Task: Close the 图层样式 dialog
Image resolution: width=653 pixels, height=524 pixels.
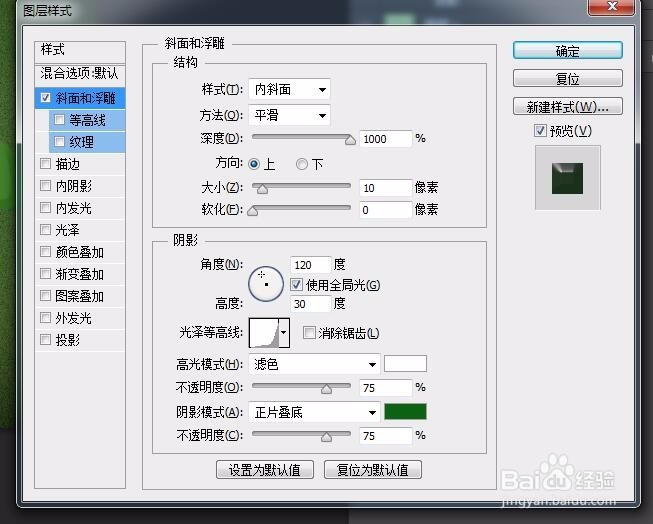Action: point(612,7)
